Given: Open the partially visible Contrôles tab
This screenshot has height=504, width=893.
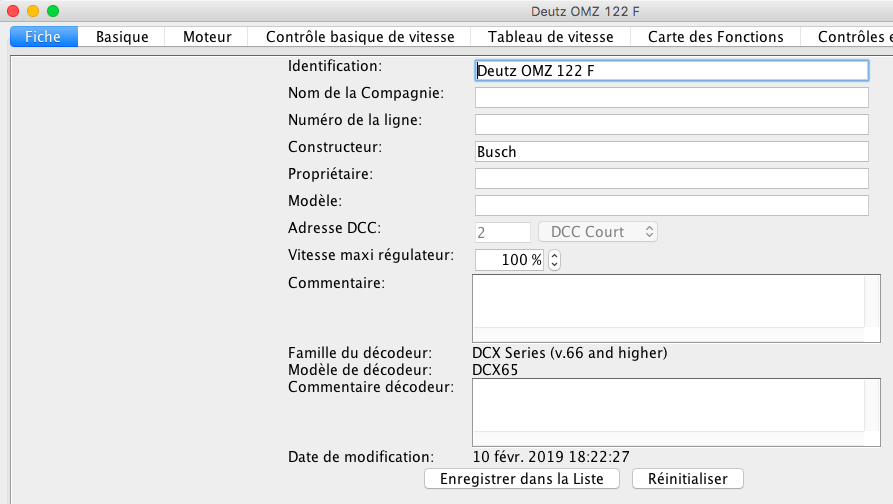Looking at the screenshot, I should [847, 36].
